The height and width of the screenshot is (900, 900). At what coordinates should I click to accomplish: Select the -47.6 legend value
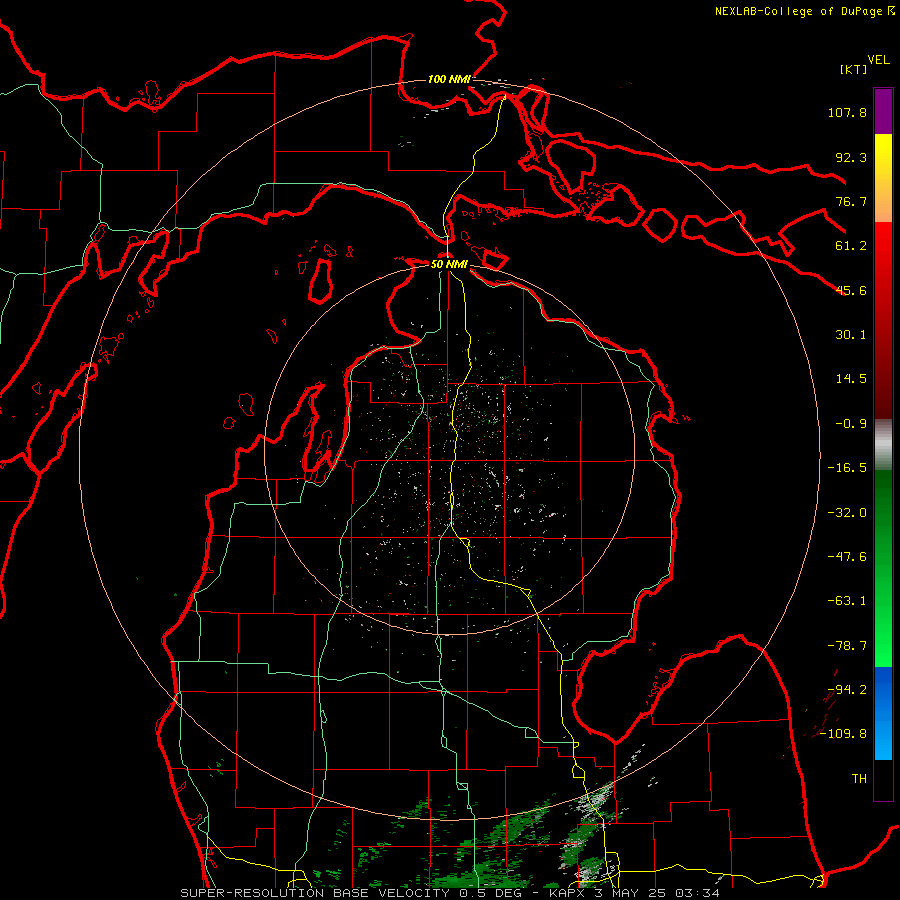point(847,557)
